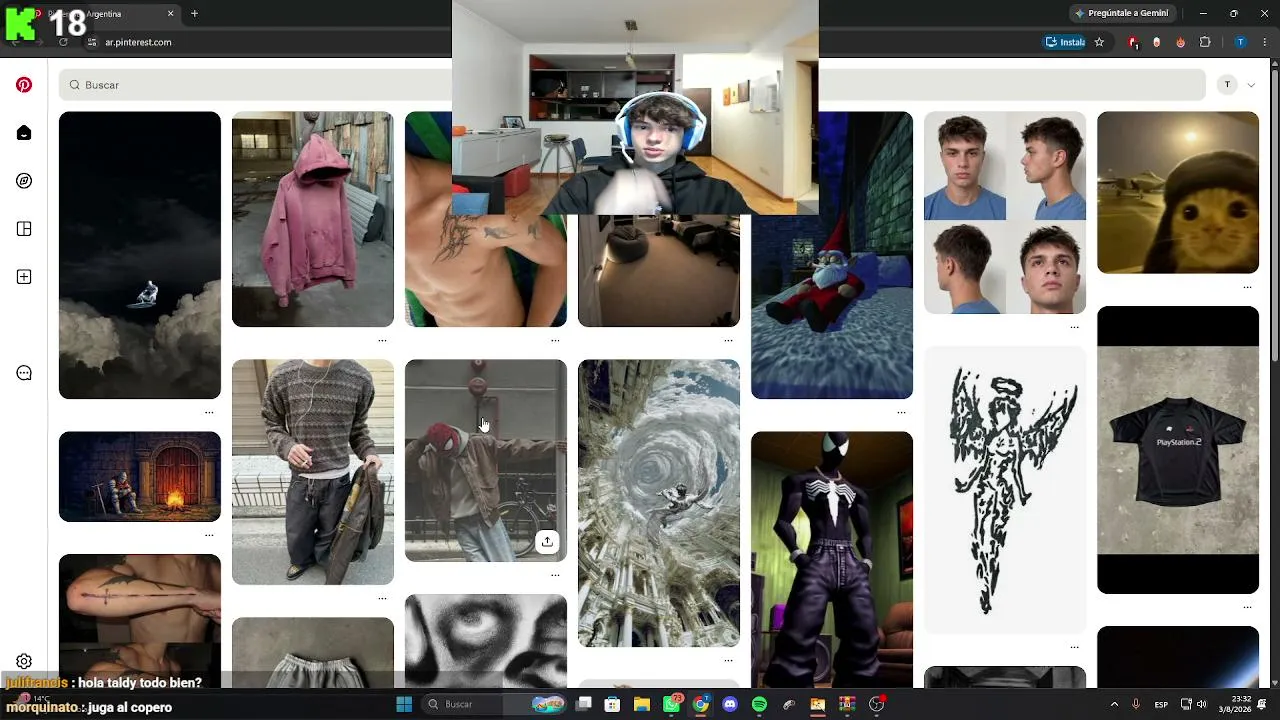The image size is (1280, 720).
Task: Open Microsoft Store from the taskbar
Action: coord(613,704)
